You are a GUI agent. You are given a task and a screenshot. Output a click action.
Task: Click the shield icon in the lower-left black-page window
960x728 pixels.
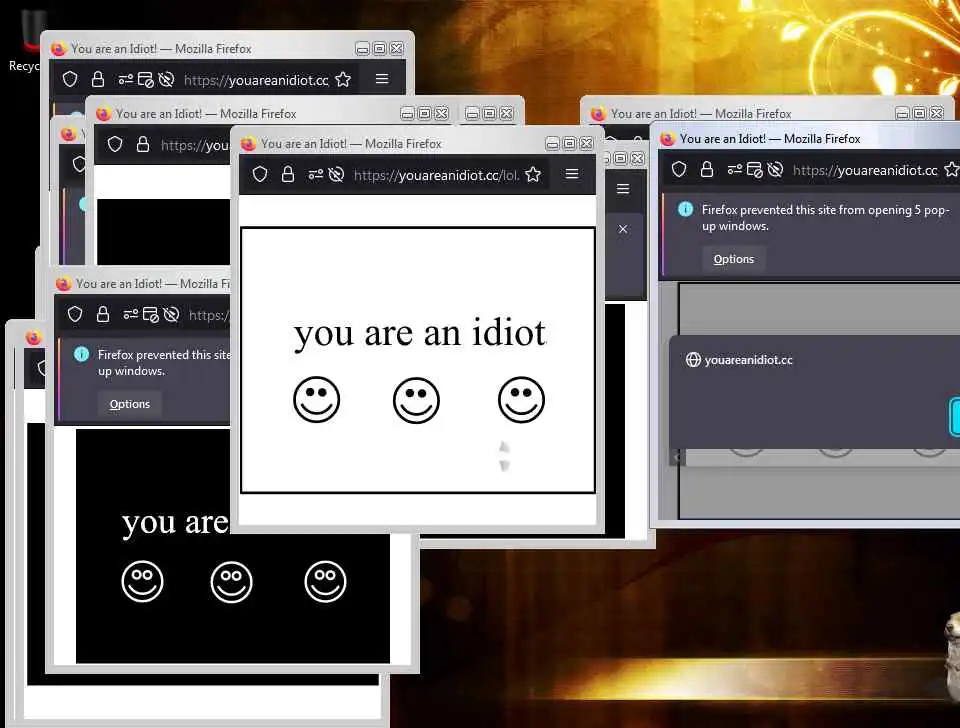75,315
